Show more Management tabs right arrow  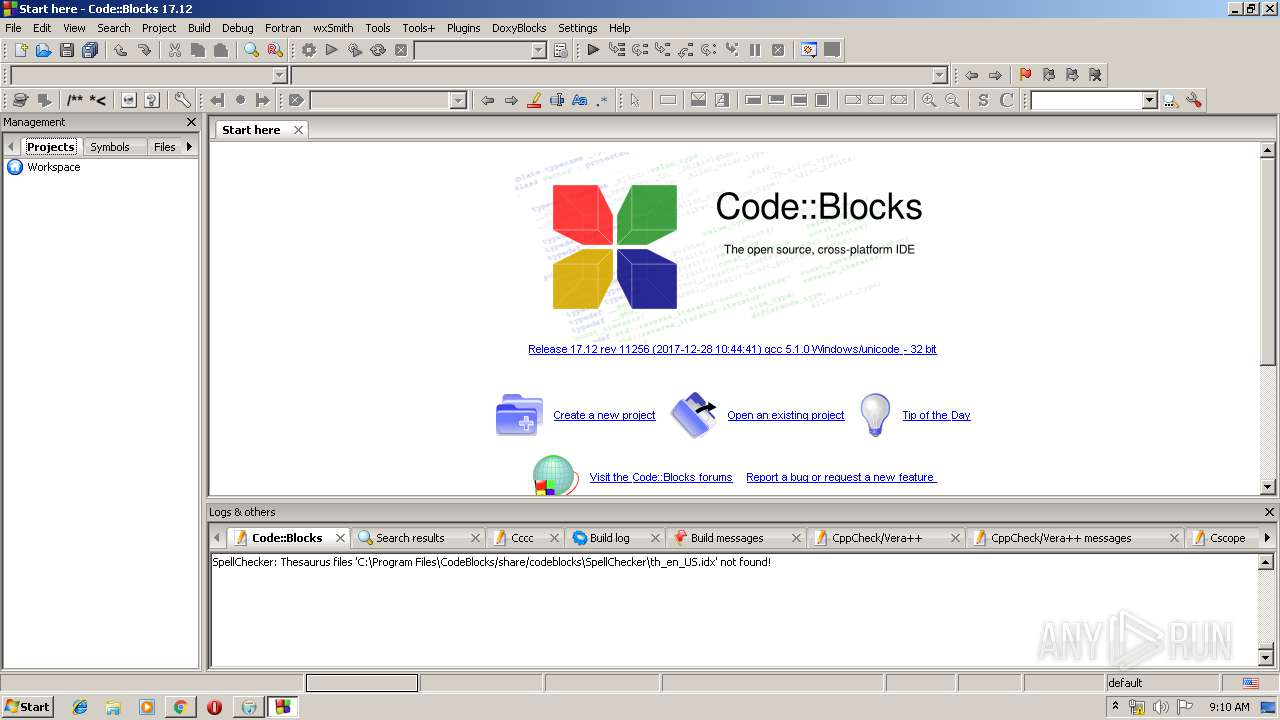pyautogui.click(x=189, y=147)
